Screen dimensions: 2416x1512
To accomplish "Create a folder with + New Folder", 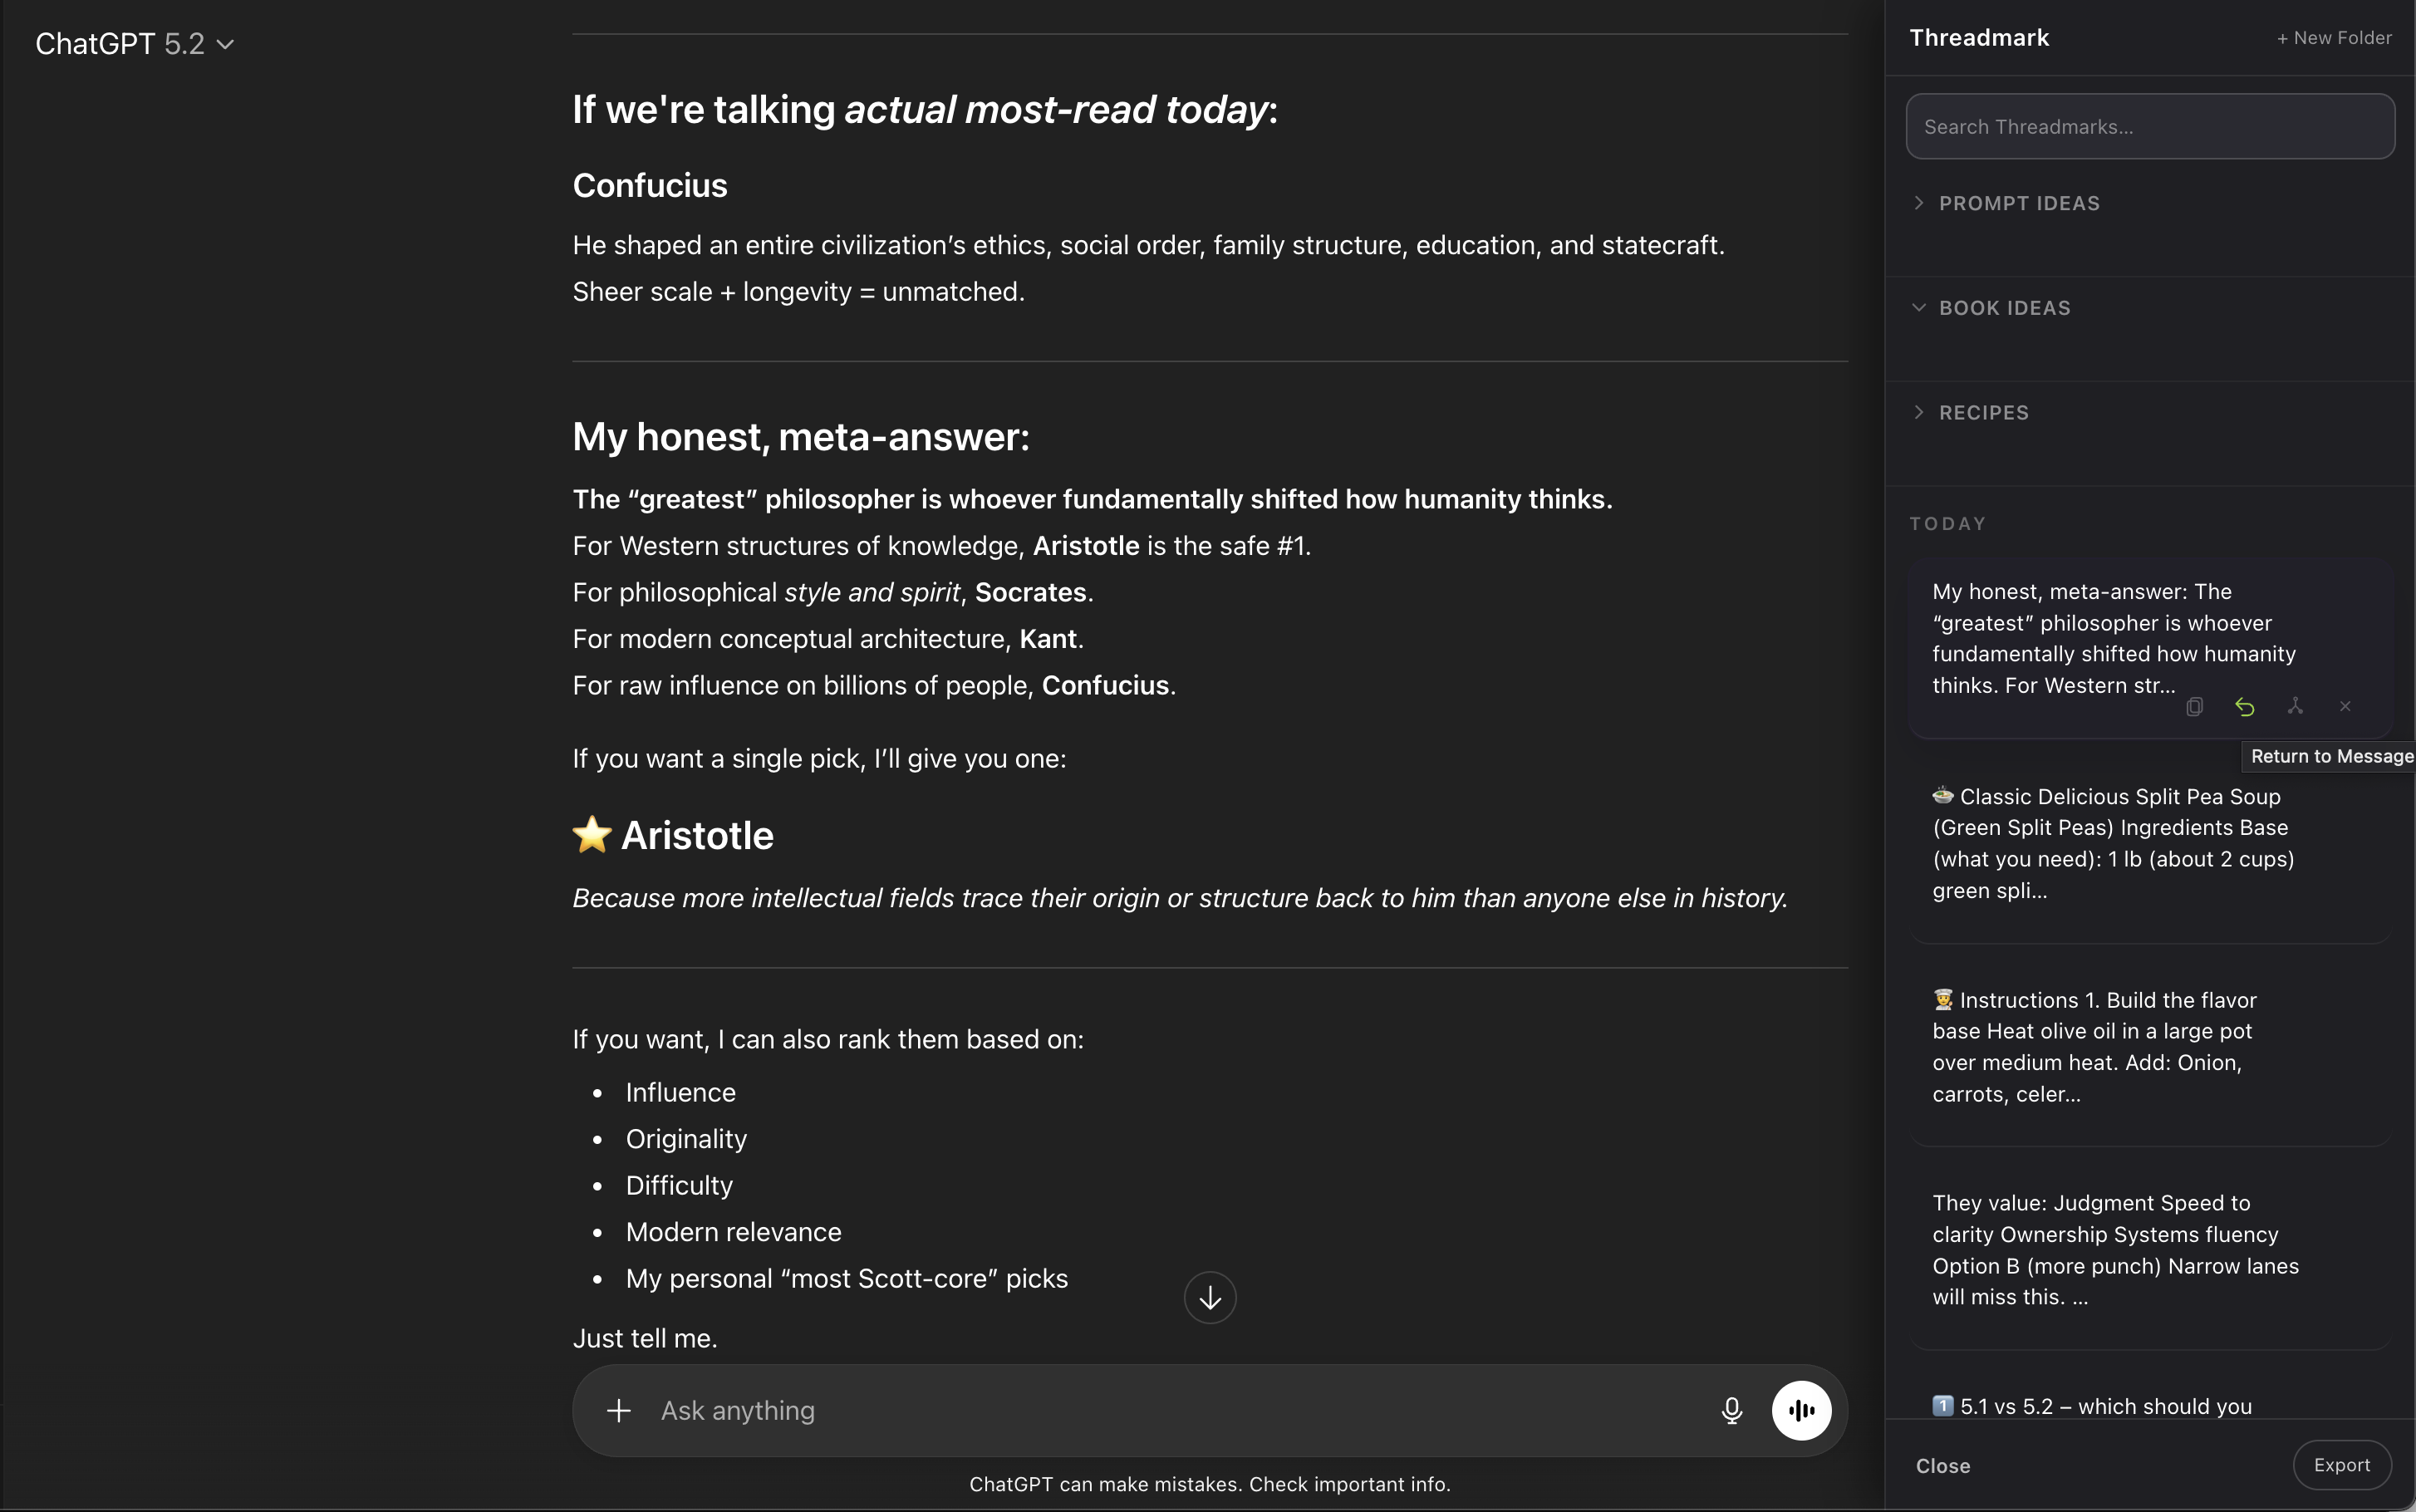I will (2334, 38).
